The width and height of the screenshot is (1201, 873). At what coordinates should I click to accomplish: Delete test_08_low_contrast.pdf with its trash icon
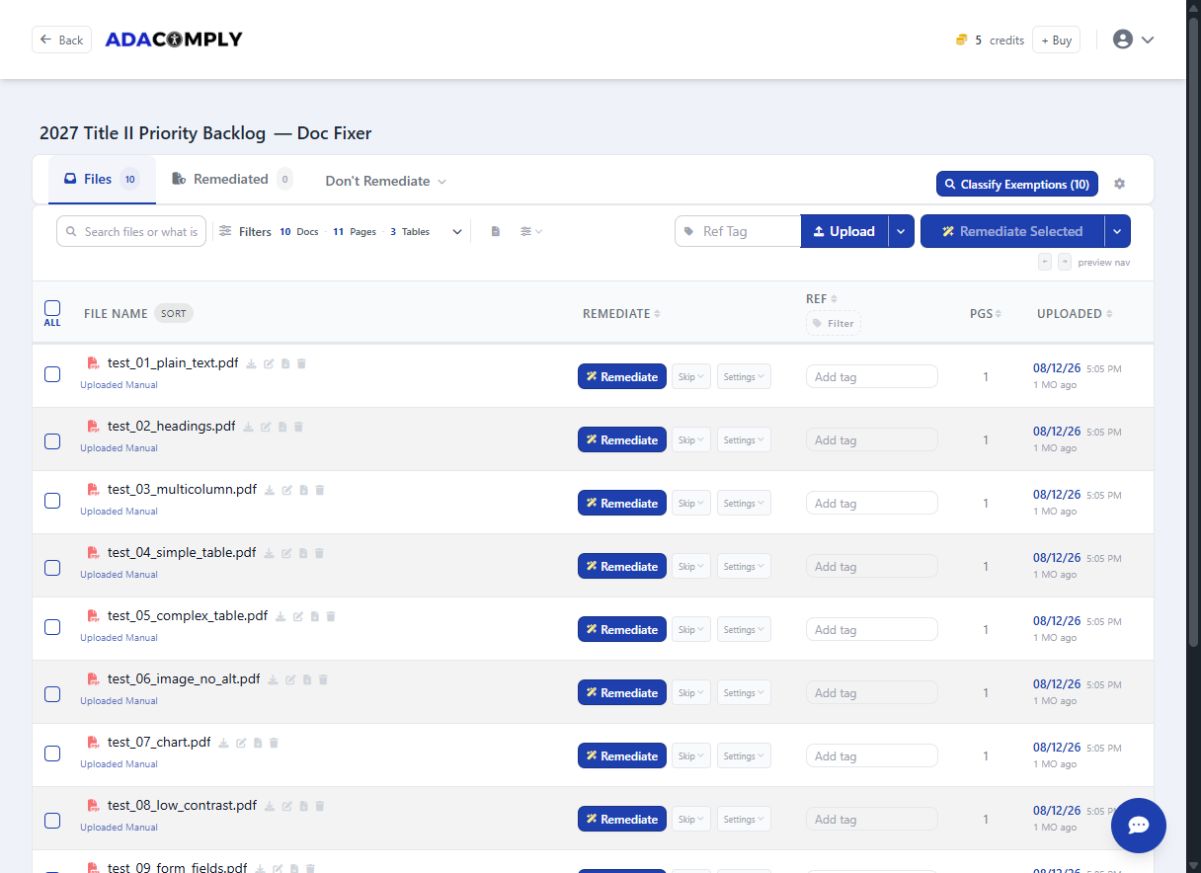click(x=319, y=806)
